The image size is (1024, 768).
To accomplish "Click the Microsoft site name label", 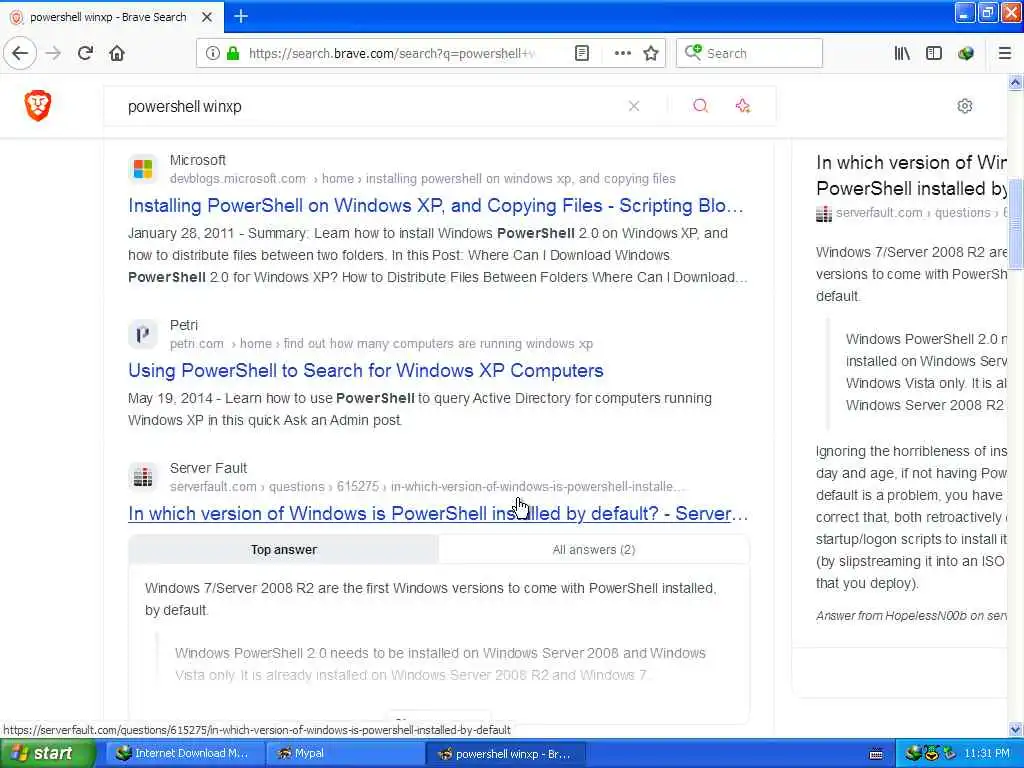I will (x=198, y=160).
